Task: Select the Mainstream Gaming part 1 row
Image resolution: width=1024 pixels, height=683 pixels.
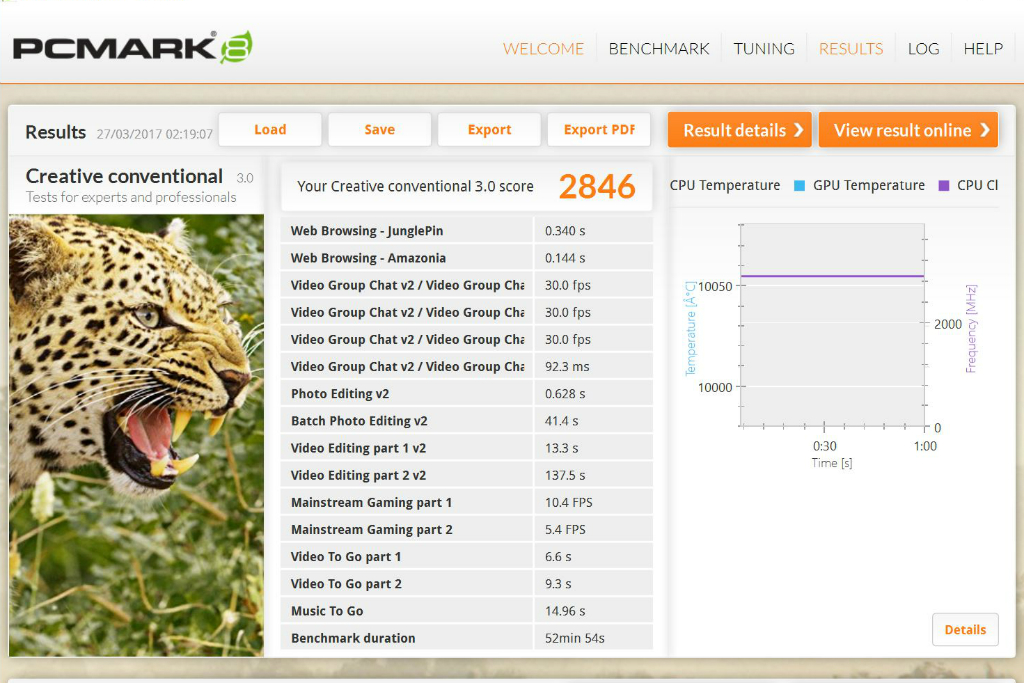Action: click(406, 502)
